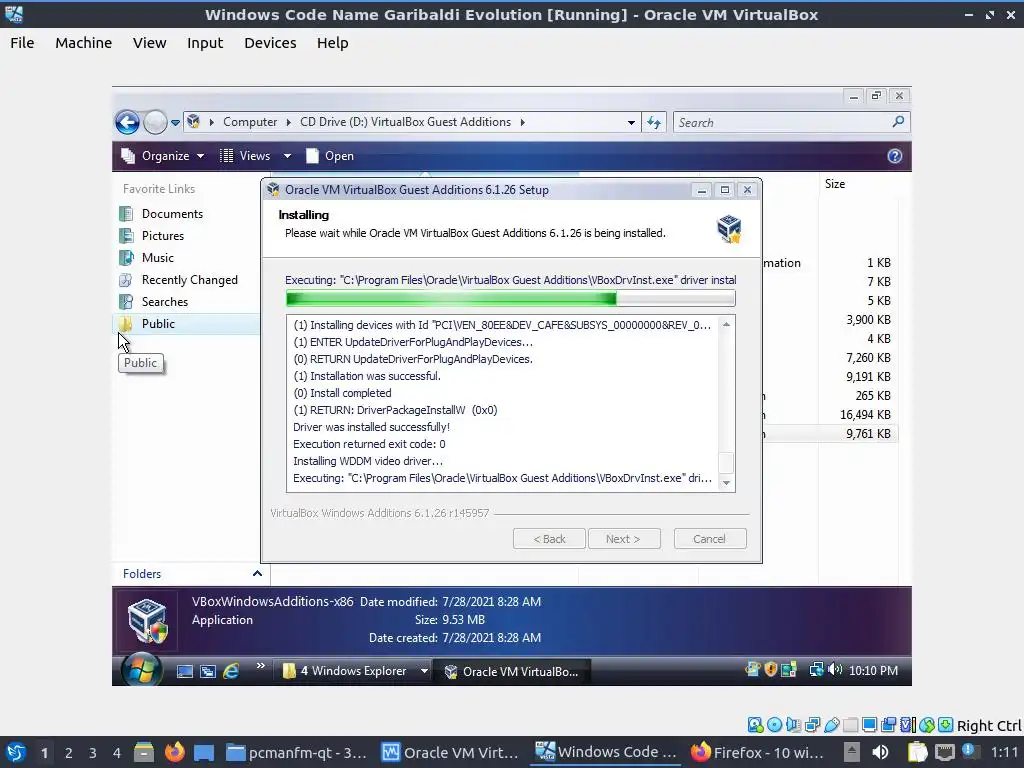Click the recording/CPU V status icon
1024x768 pixels.
(x=908, y=725)
